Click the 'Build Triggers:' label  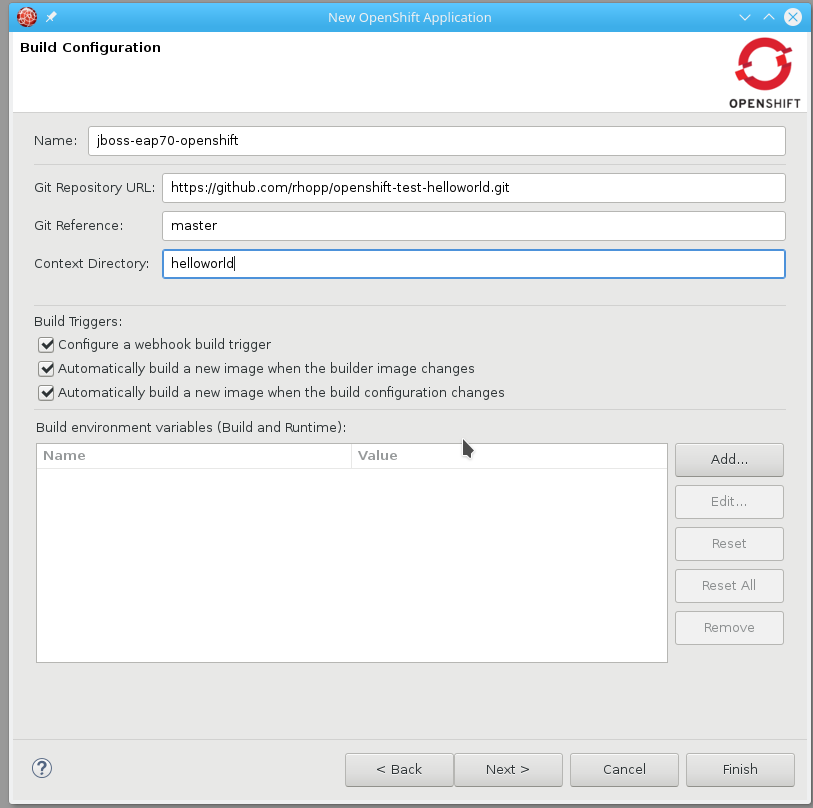pyautogui.click(x=78, y=322)
